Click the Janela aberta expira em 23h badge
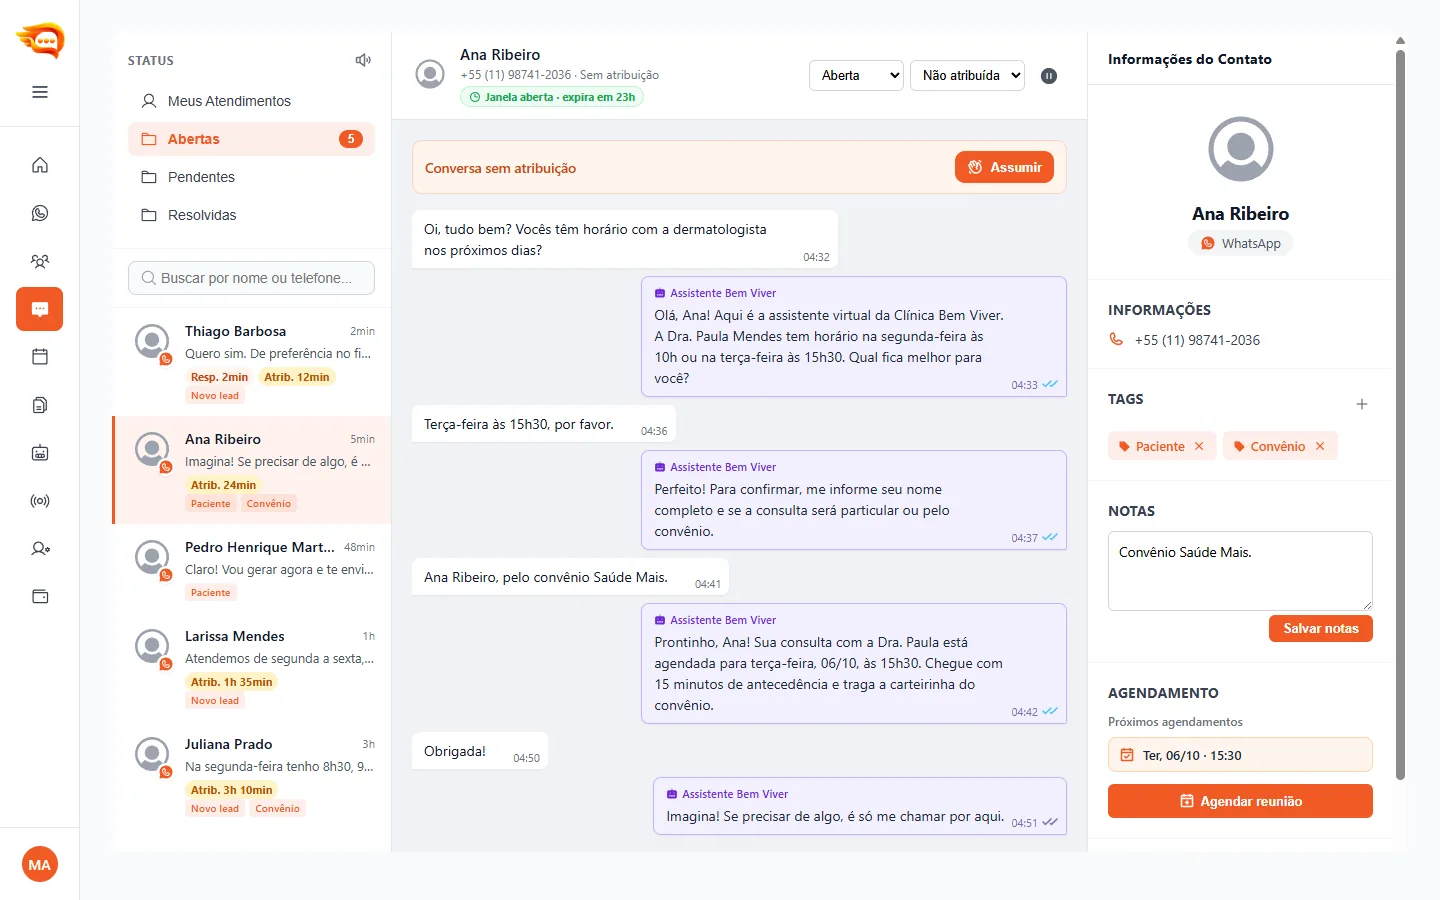Image resolution: width=1440 pixels, height=900 pixels. [552, 97]
